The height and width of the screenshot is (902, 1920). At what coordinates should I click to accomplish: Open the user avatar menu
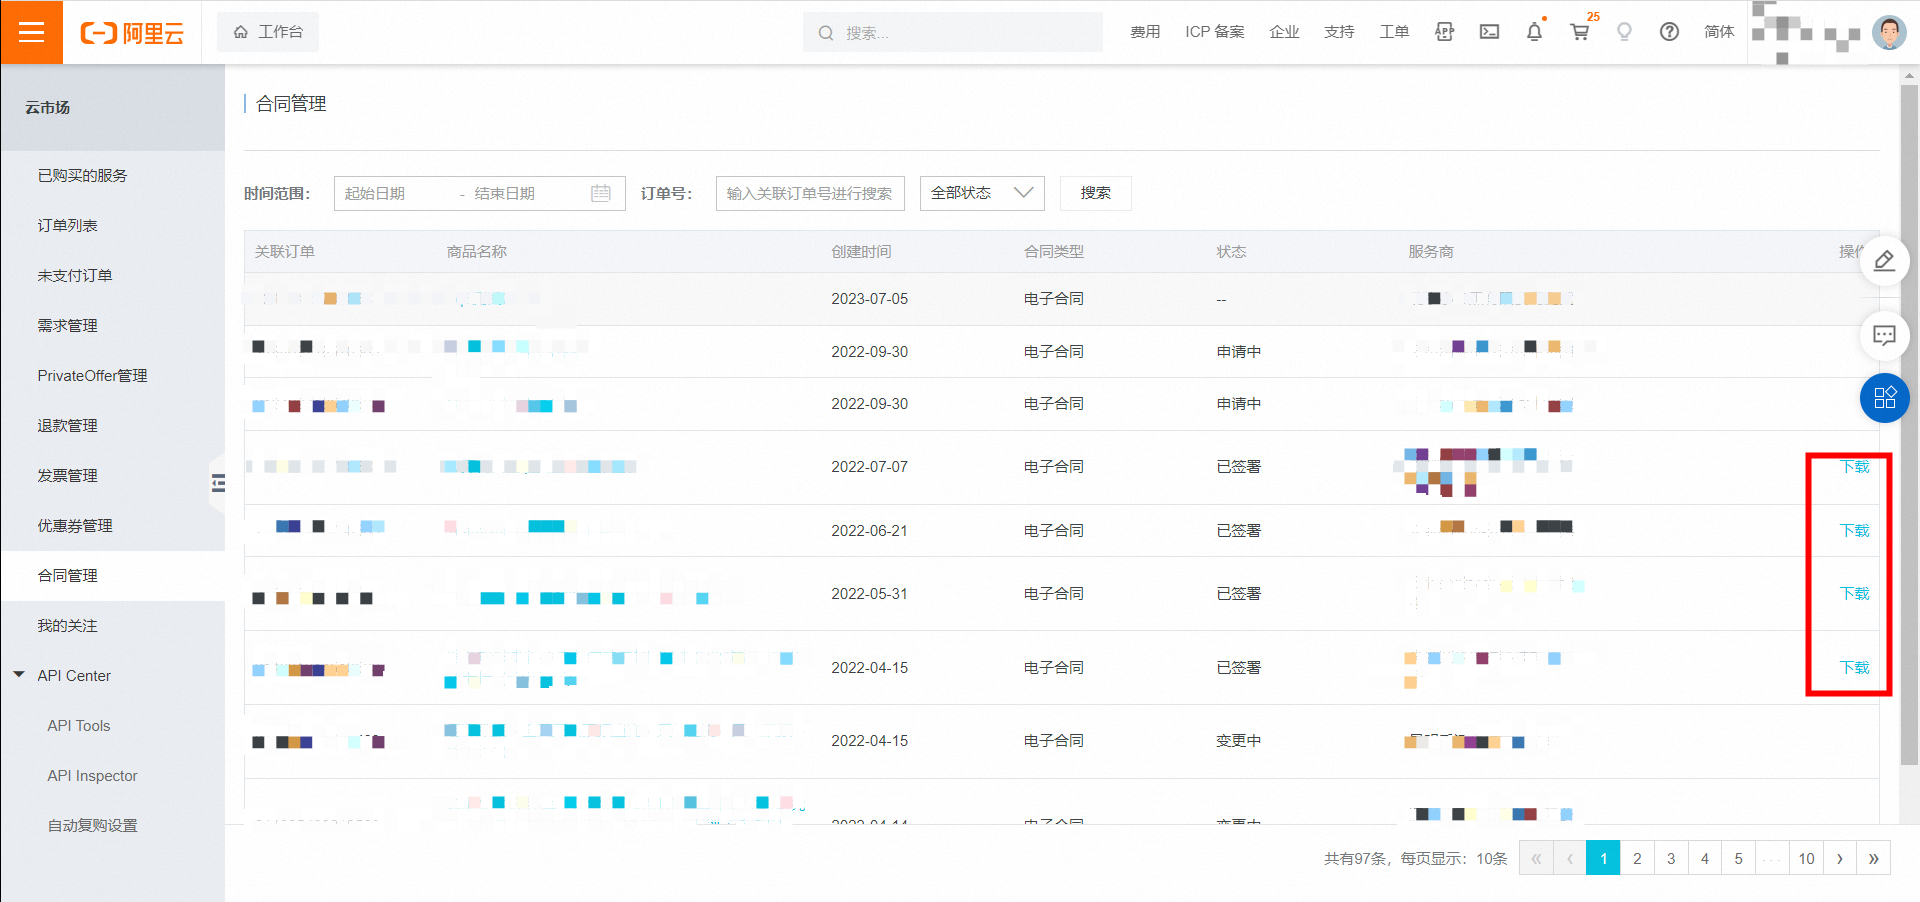pyautogui.click(x=1889, y=32)
